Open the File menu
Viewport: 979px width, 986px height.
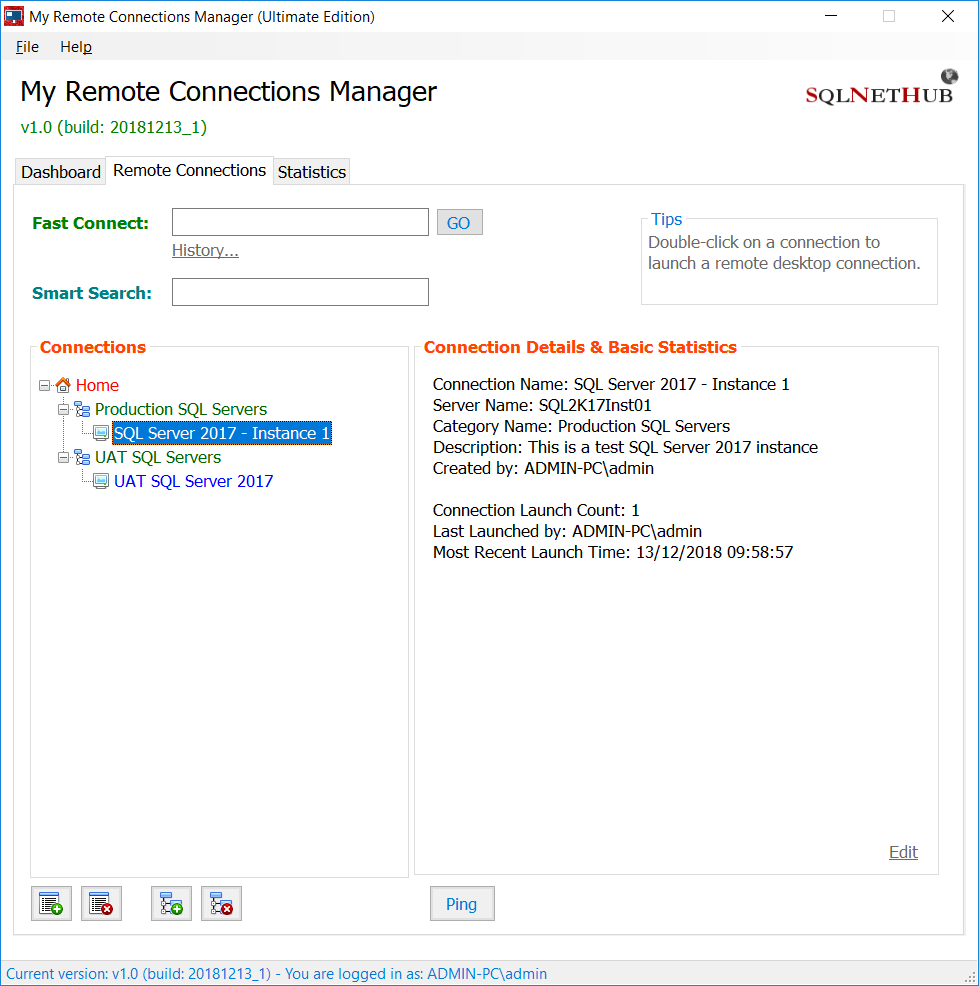click(x=27, y=47)
